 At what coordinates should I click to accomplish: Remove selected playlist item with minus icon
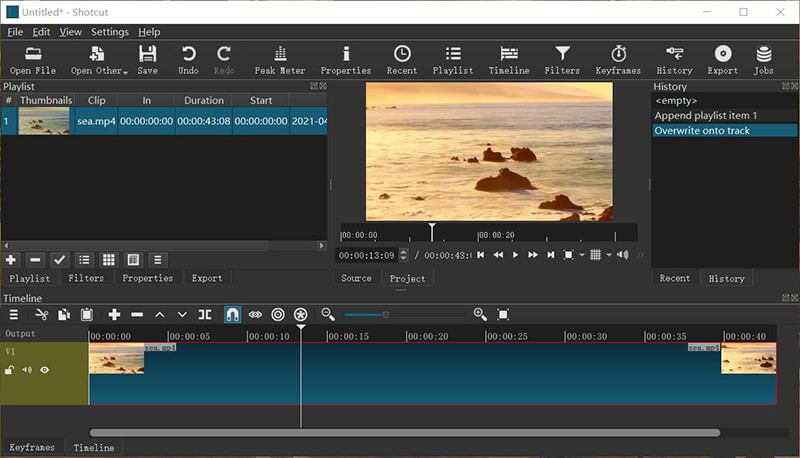(35, 260)
